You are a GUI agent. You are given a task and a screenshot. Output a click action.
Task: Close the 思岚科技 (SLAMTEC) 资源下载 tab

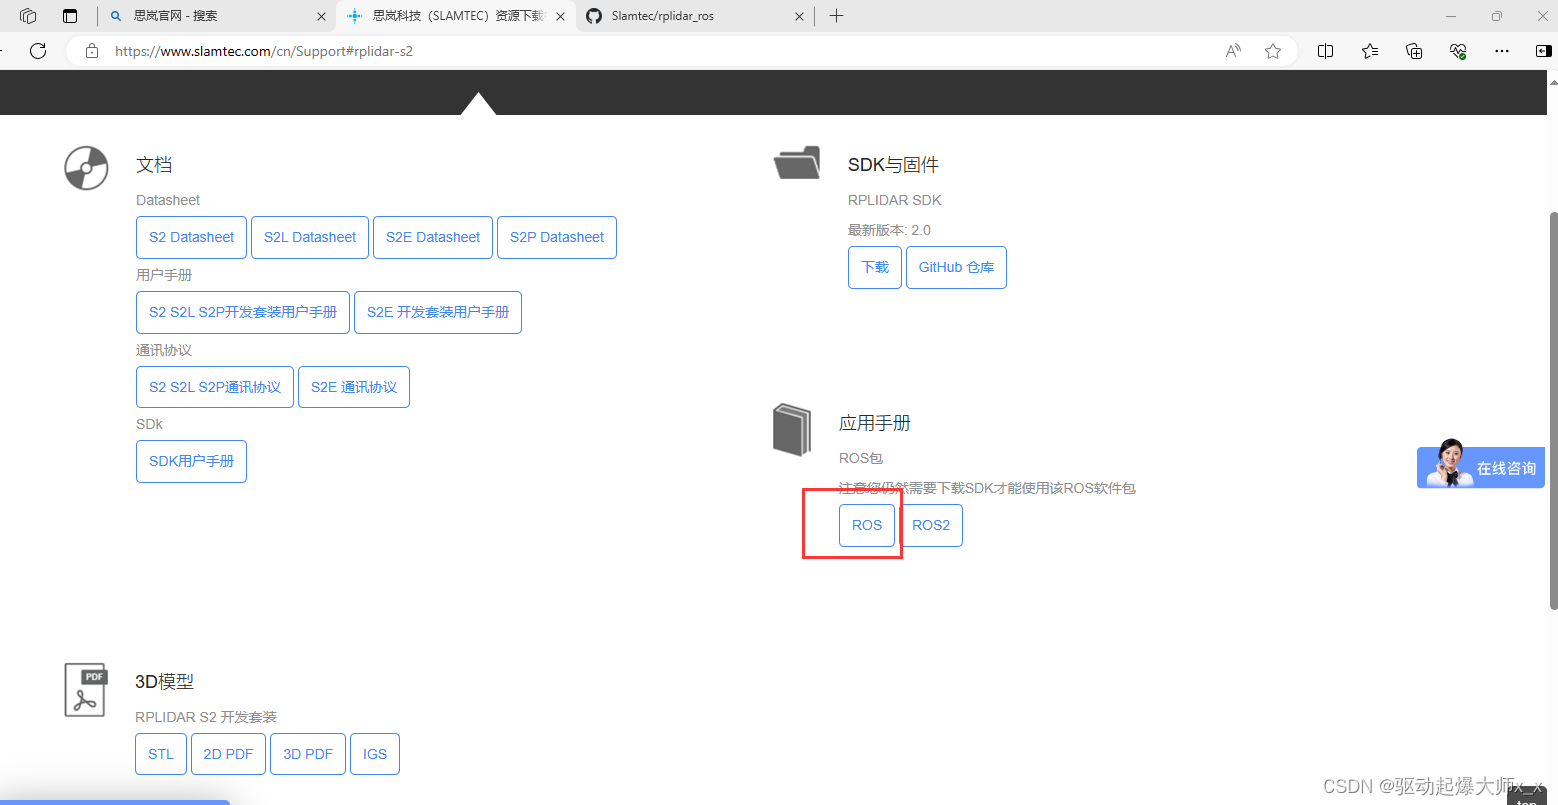[560, 16]
